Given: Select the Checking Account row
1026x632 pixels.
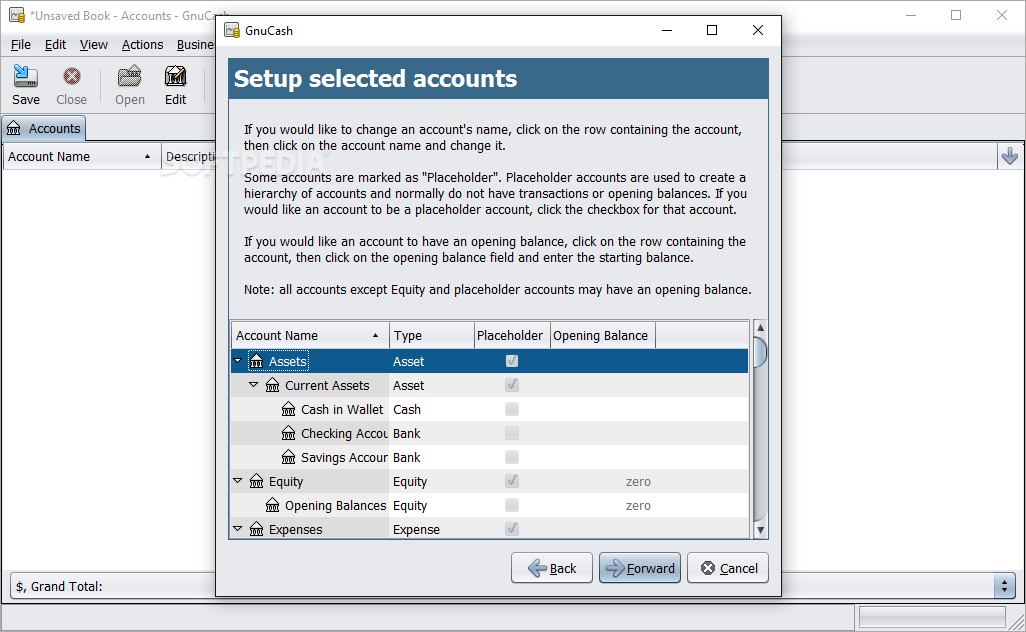Looking at the screenshot, I should 489,433.
